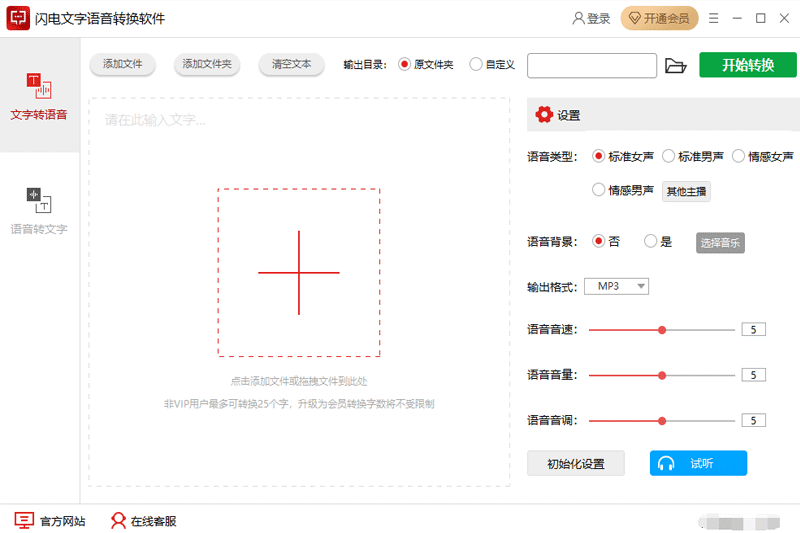This screenshot has height=533, width=800.
Task: Open 其他主播 to see more voices
Action: coord(686,191)
